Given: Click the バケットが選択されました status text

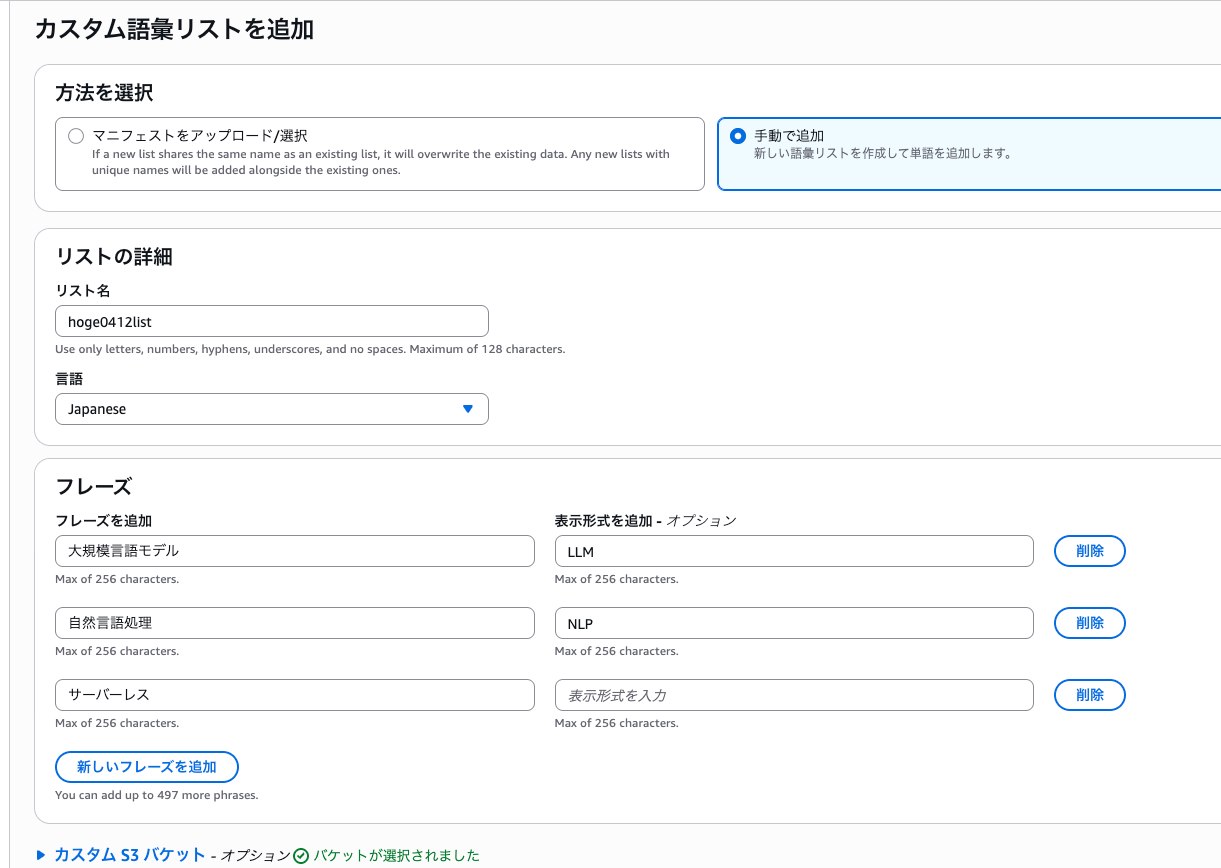Looking at the screenshot, I should pos(396,856).
